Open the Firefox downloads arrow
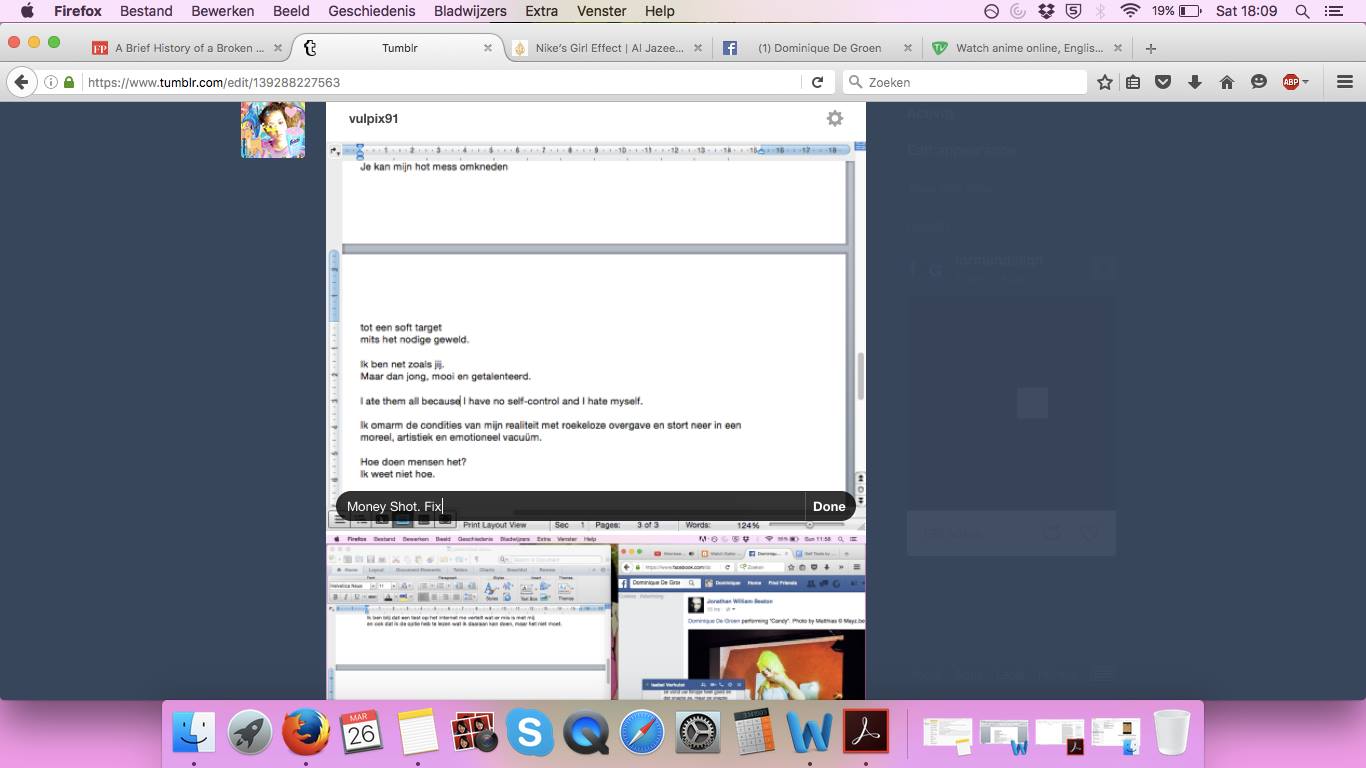 (x=1194, y=83)
